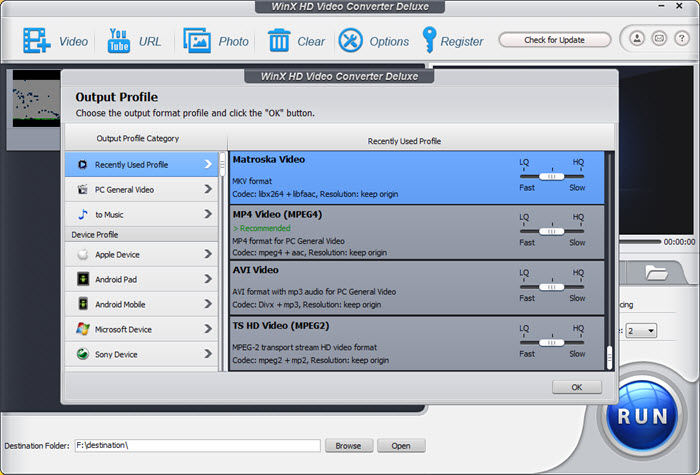This screenshot has width=700, height=475.
Task: Click the AVI Video quality slider
Action: 552,287
